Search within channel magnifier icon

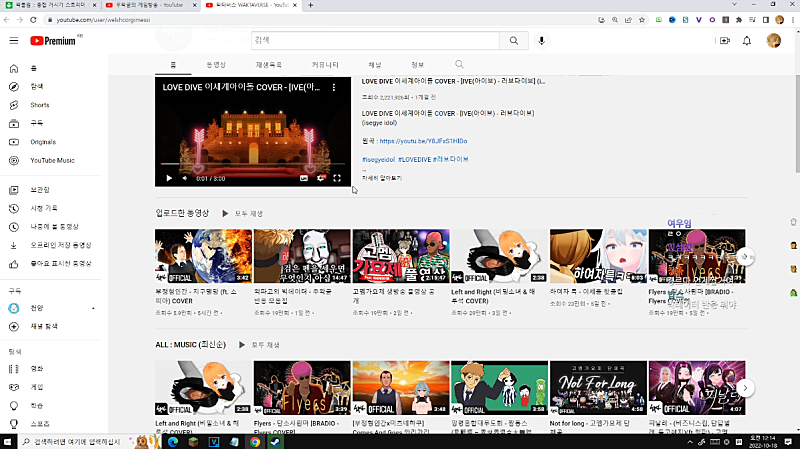tap(459, 64)
